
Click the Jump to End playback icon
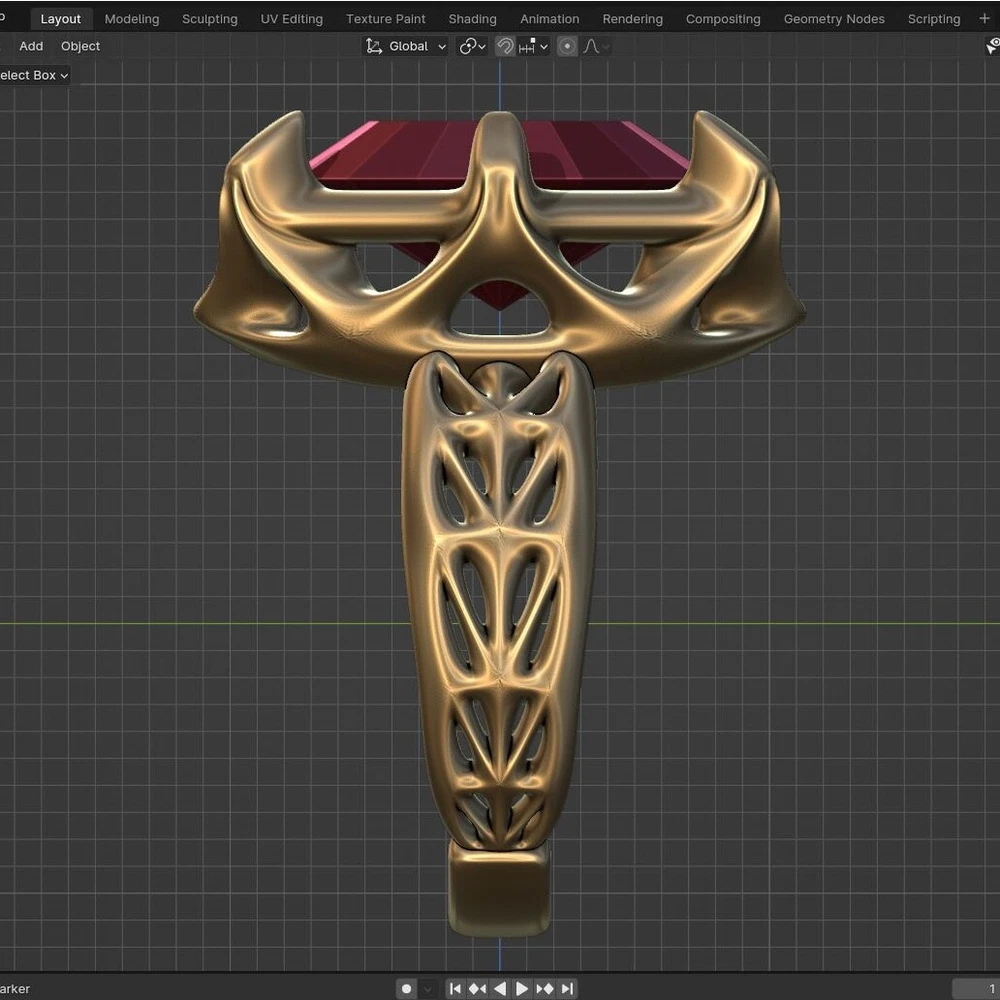tap(567, 988)
